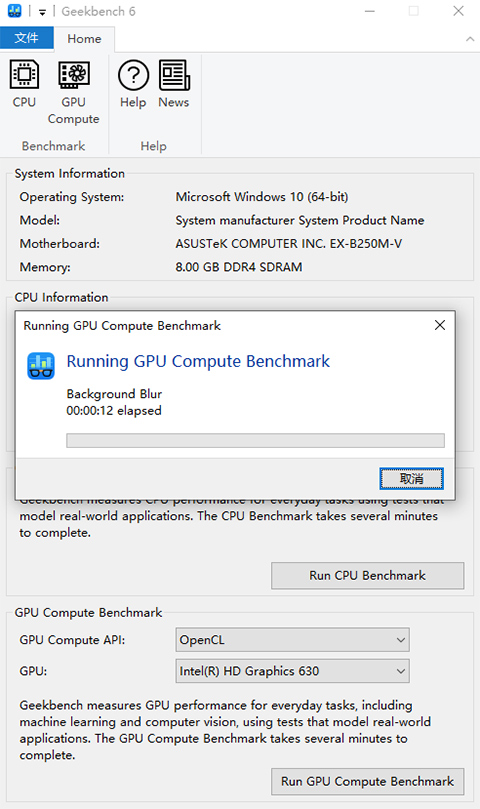Screen dimensions: 480x809
Task: Open the quick access toolbar customize arrow
Action: click(42, 12)
